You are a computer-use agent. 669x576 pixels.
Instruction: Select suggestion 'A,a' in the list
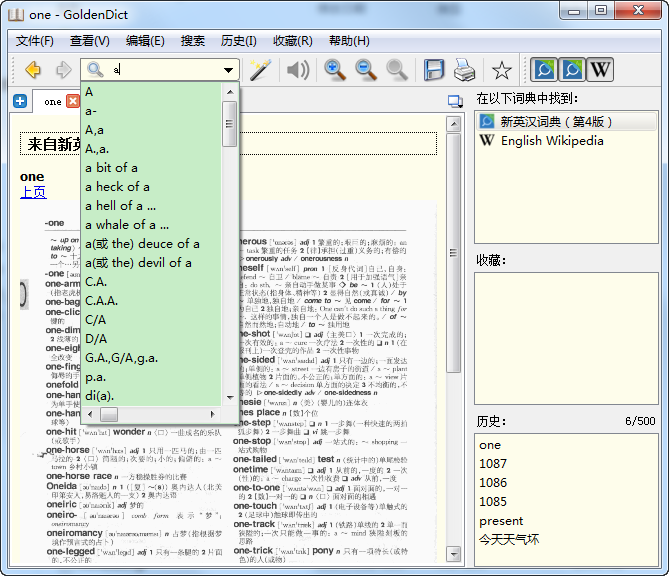coord(152,130)
